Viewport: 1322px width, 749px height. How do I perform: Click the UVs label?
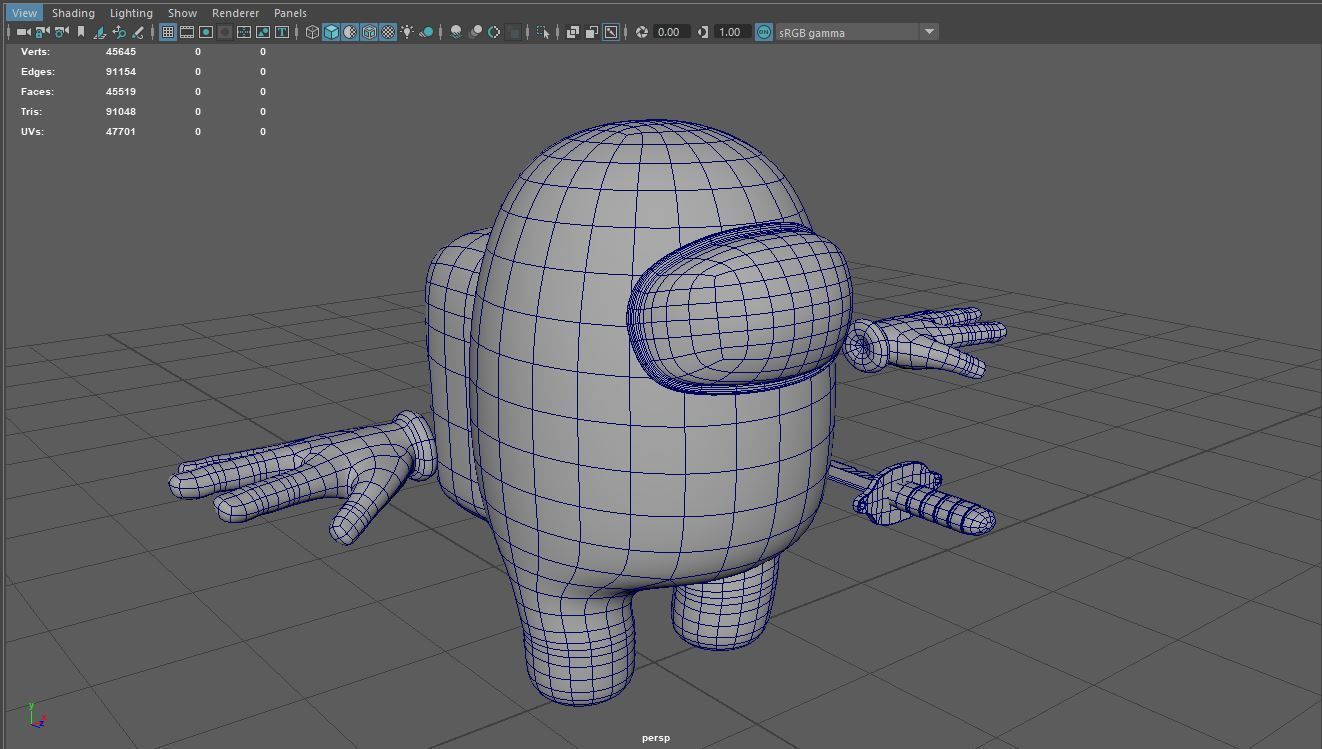pyautogui.click(x=32, y=131)
